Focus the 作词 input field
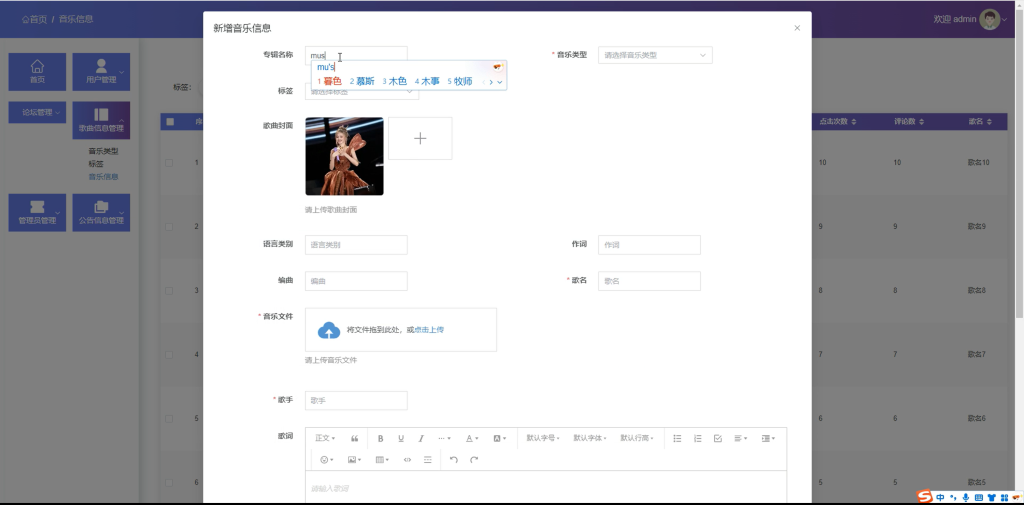Screen dimensions: 1024x505 pyautogui.click(x=649, y=245)
